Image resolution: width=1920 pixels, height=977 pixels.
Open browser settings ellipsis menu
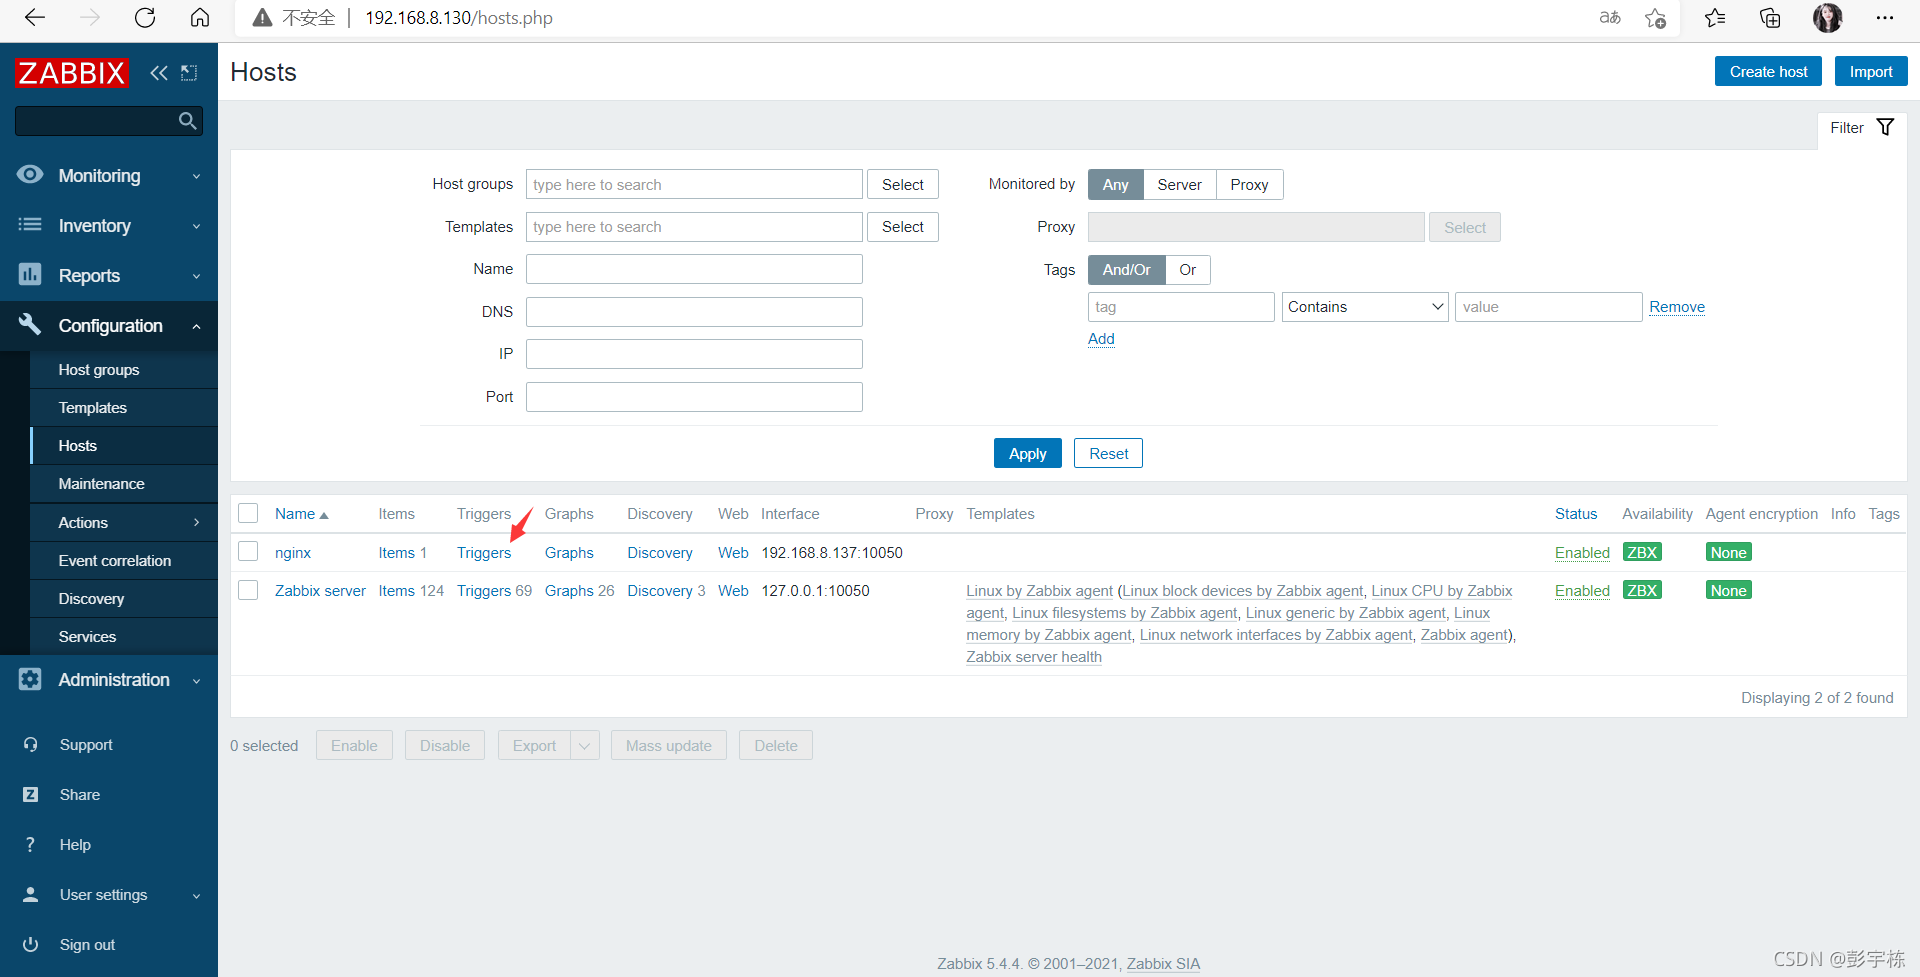click(x=1885, y=18)
